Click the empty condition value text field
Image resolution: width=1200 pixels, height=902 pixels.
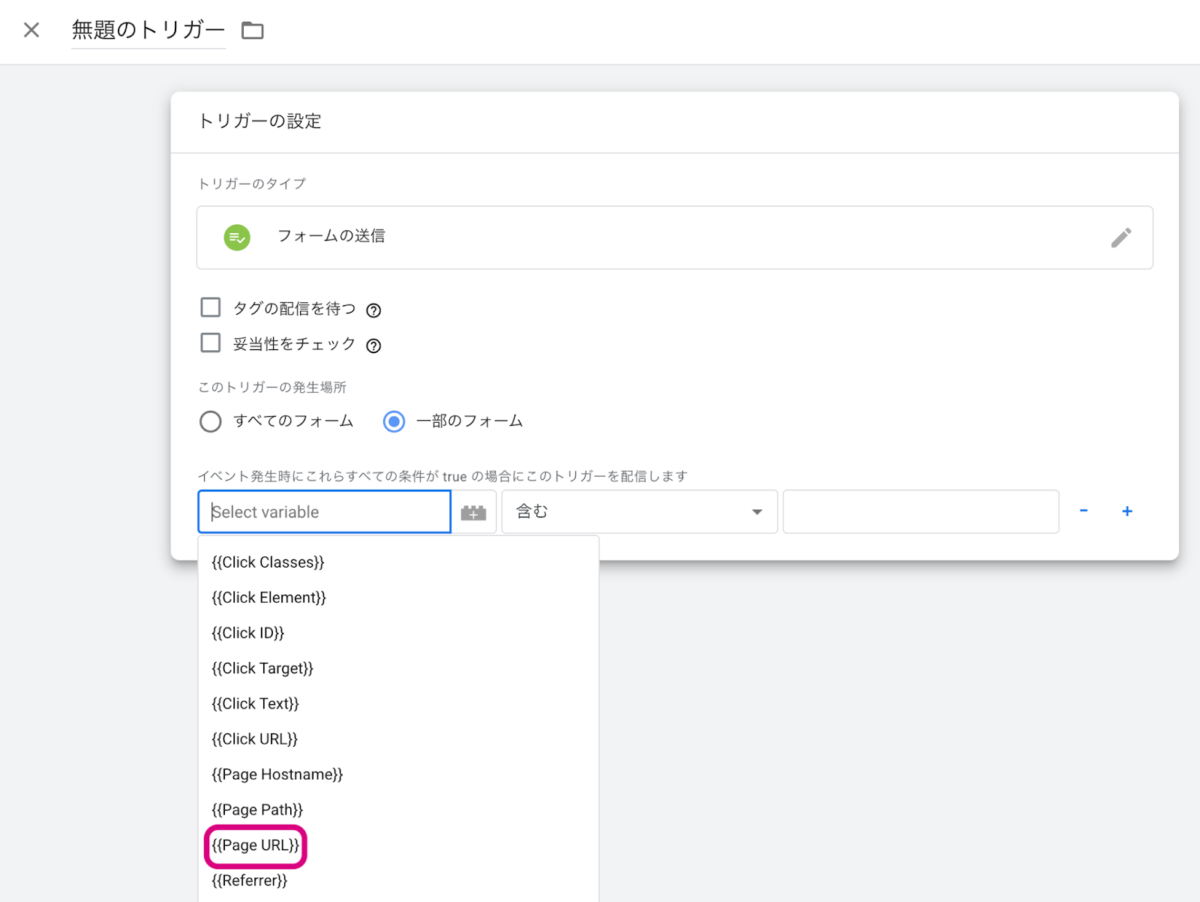point(920,512)
